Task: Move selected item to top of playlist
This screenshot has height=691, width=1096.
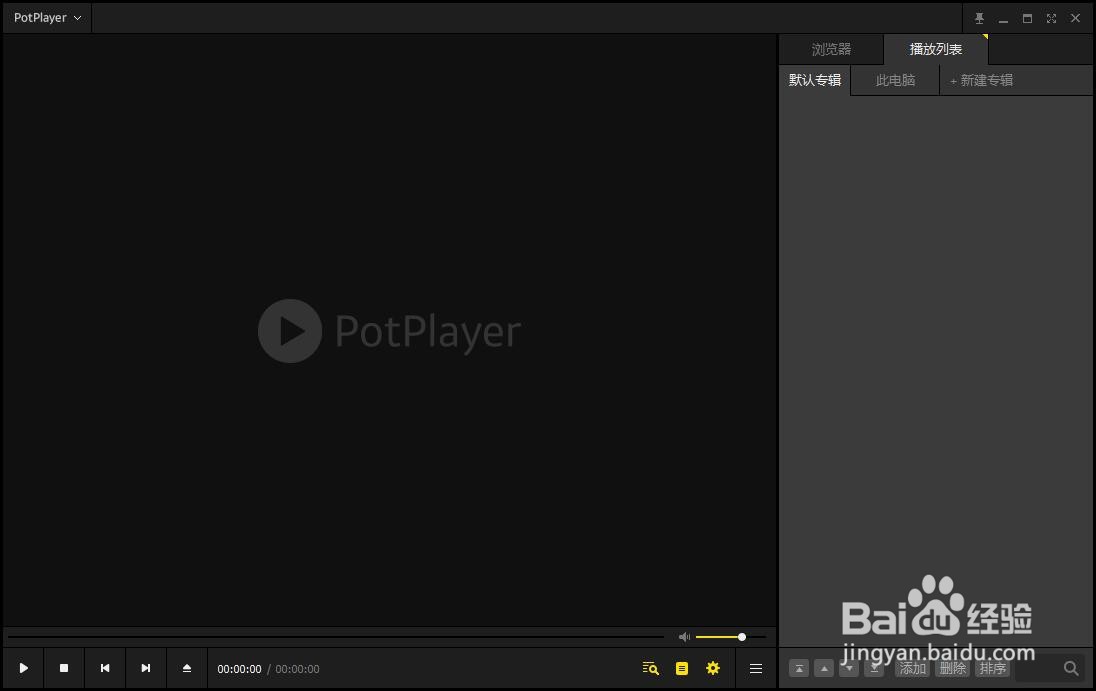Action: (x=799, y=668)
